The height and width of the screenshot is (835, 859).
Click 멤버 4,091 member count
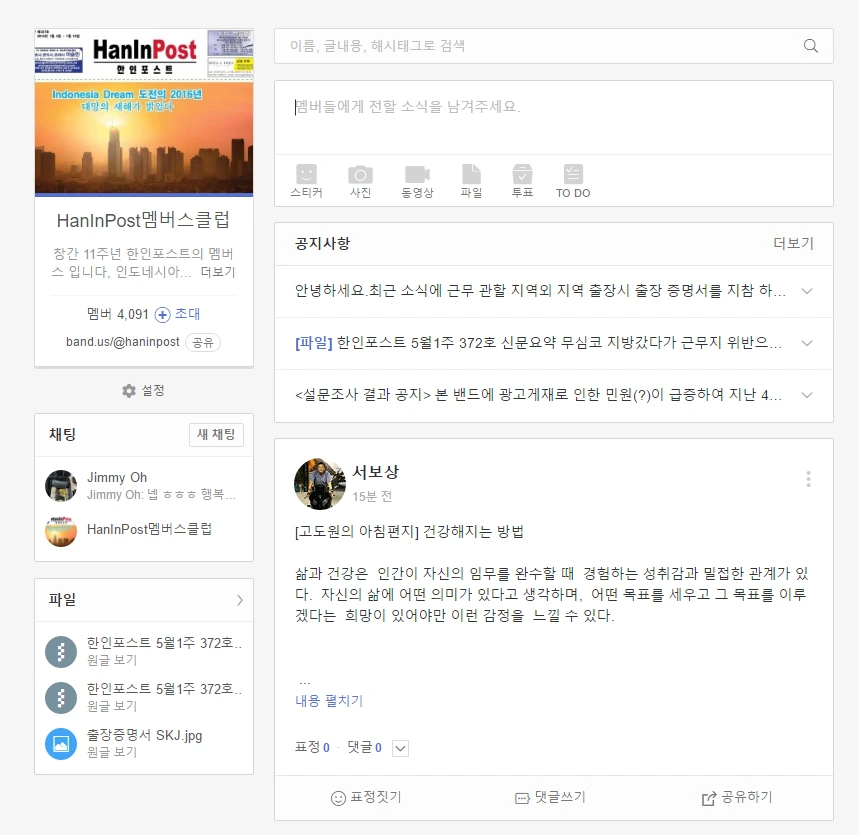(x=118, y=314)
